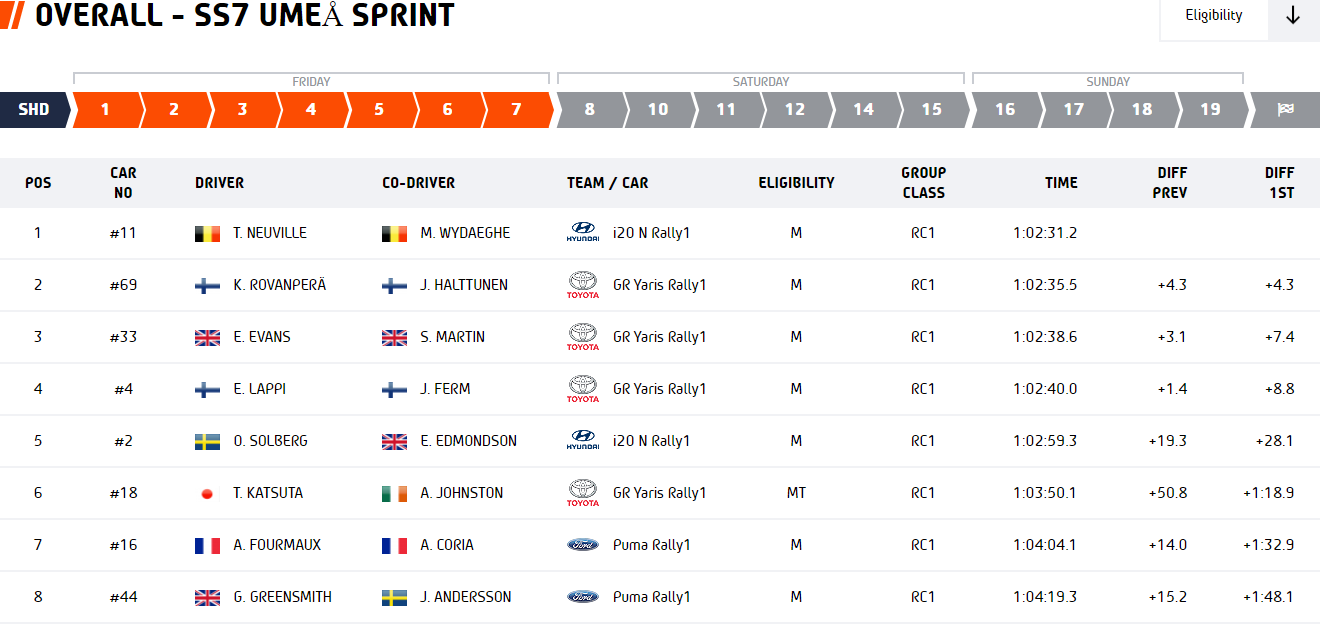
Task: Click the Hyundai logo in Neuville row
Action: (x=582, y=233)
